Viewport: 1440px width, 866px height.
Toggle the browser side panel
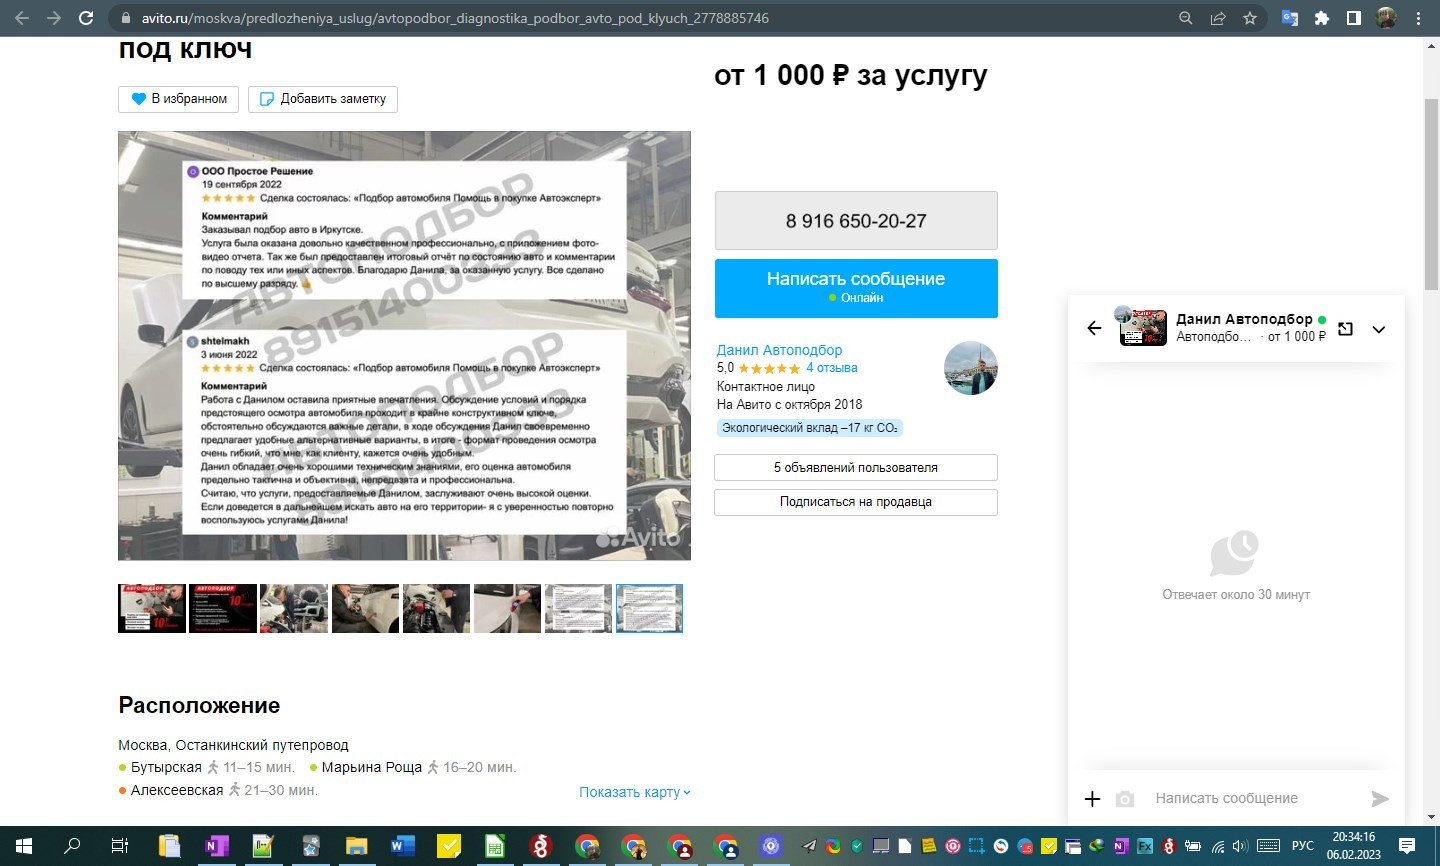click(1354, 18)
